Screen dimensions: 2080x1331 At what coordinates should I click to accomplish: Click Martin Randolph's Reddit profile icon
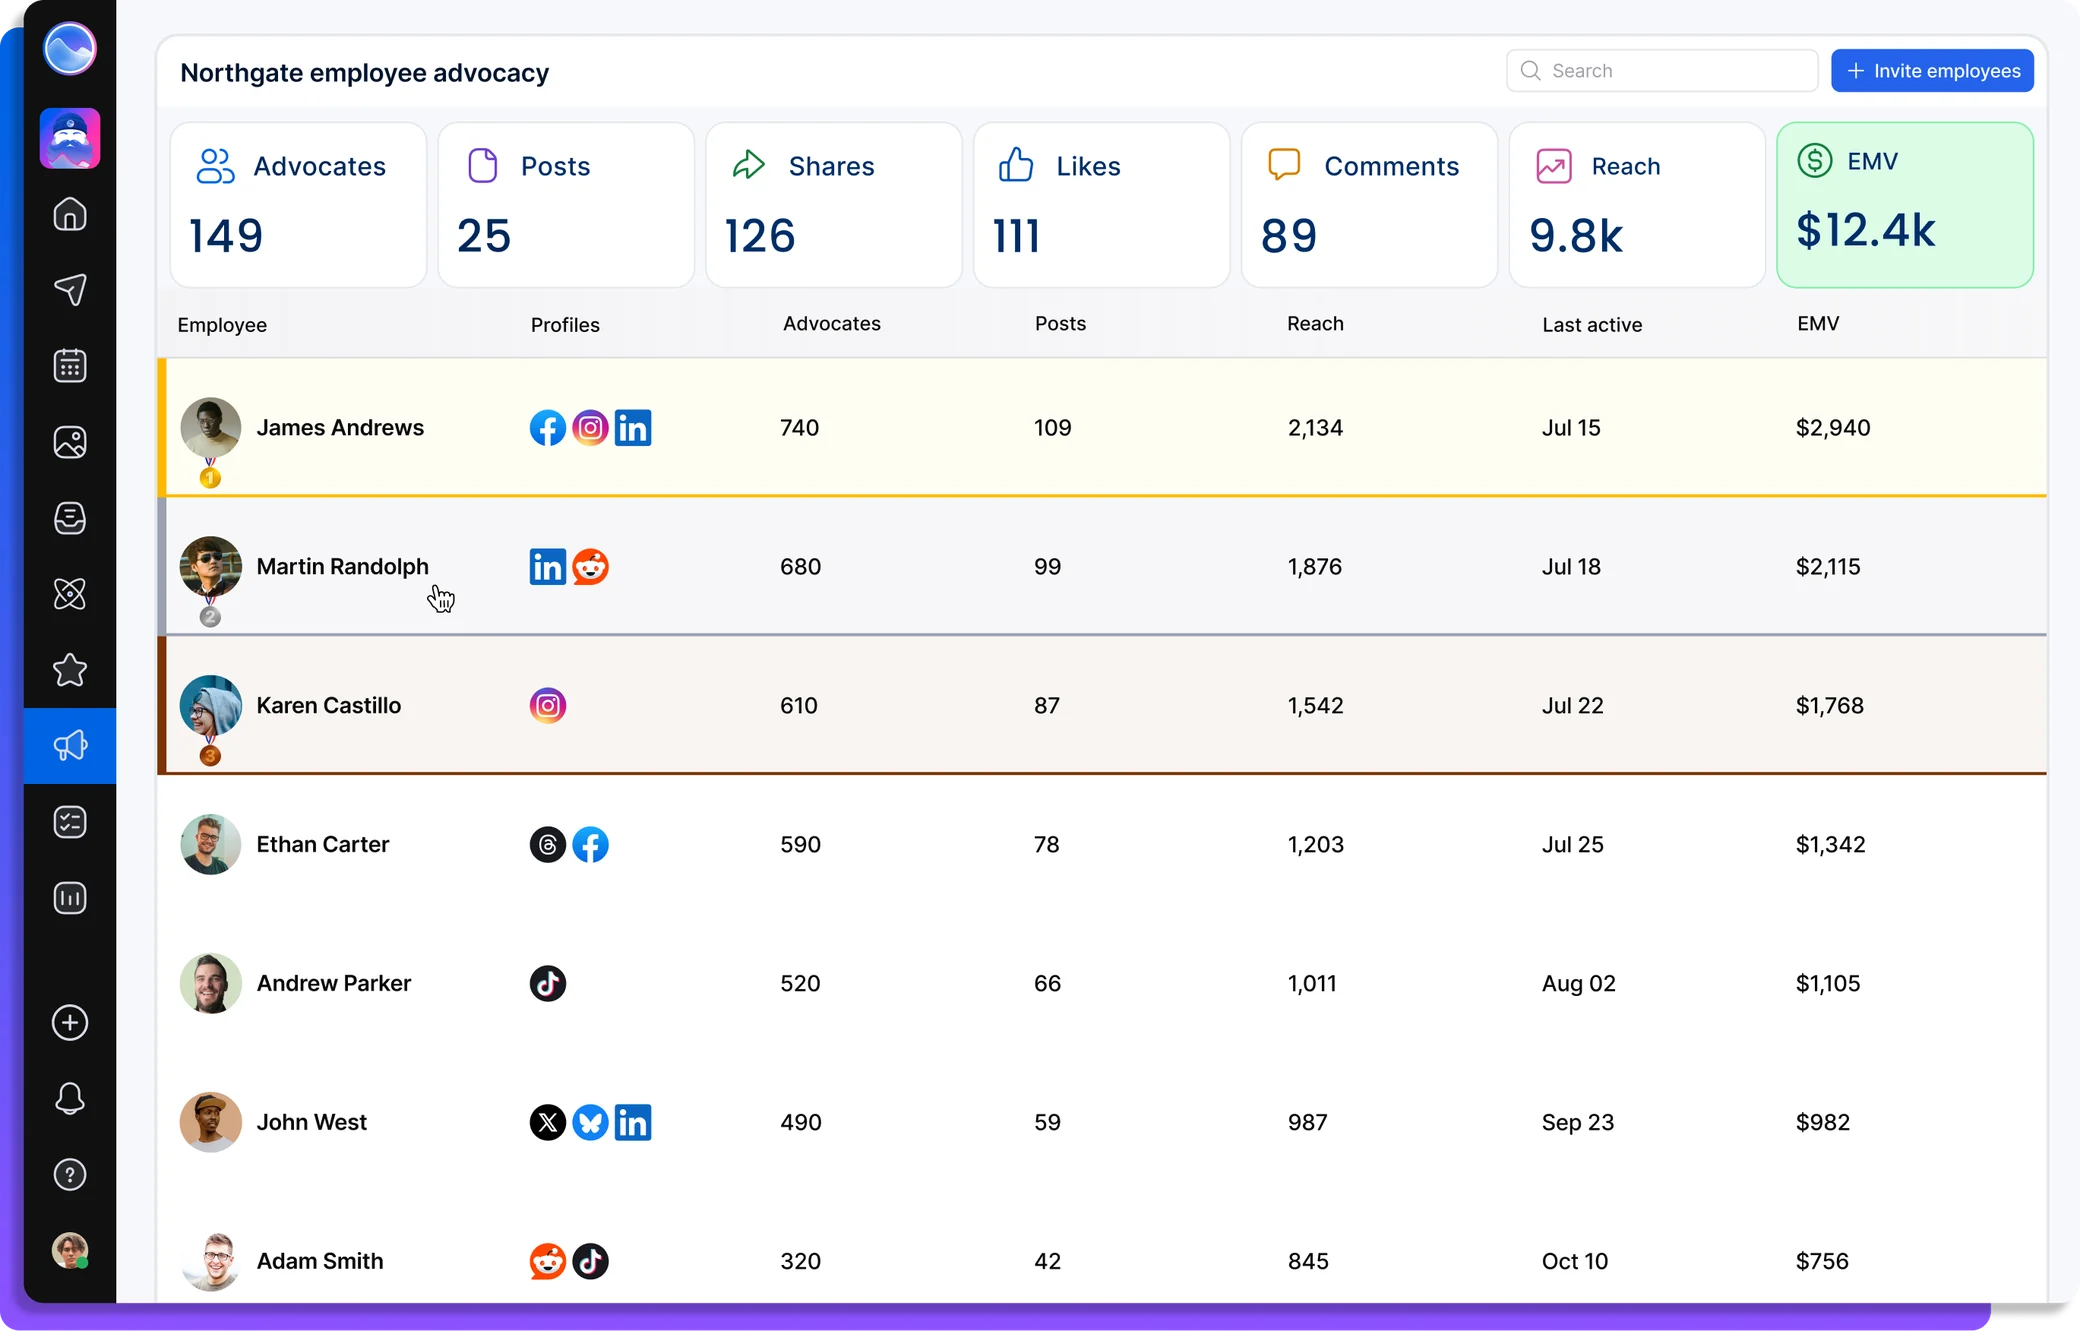pyautogui.click(x=591, y=567)
